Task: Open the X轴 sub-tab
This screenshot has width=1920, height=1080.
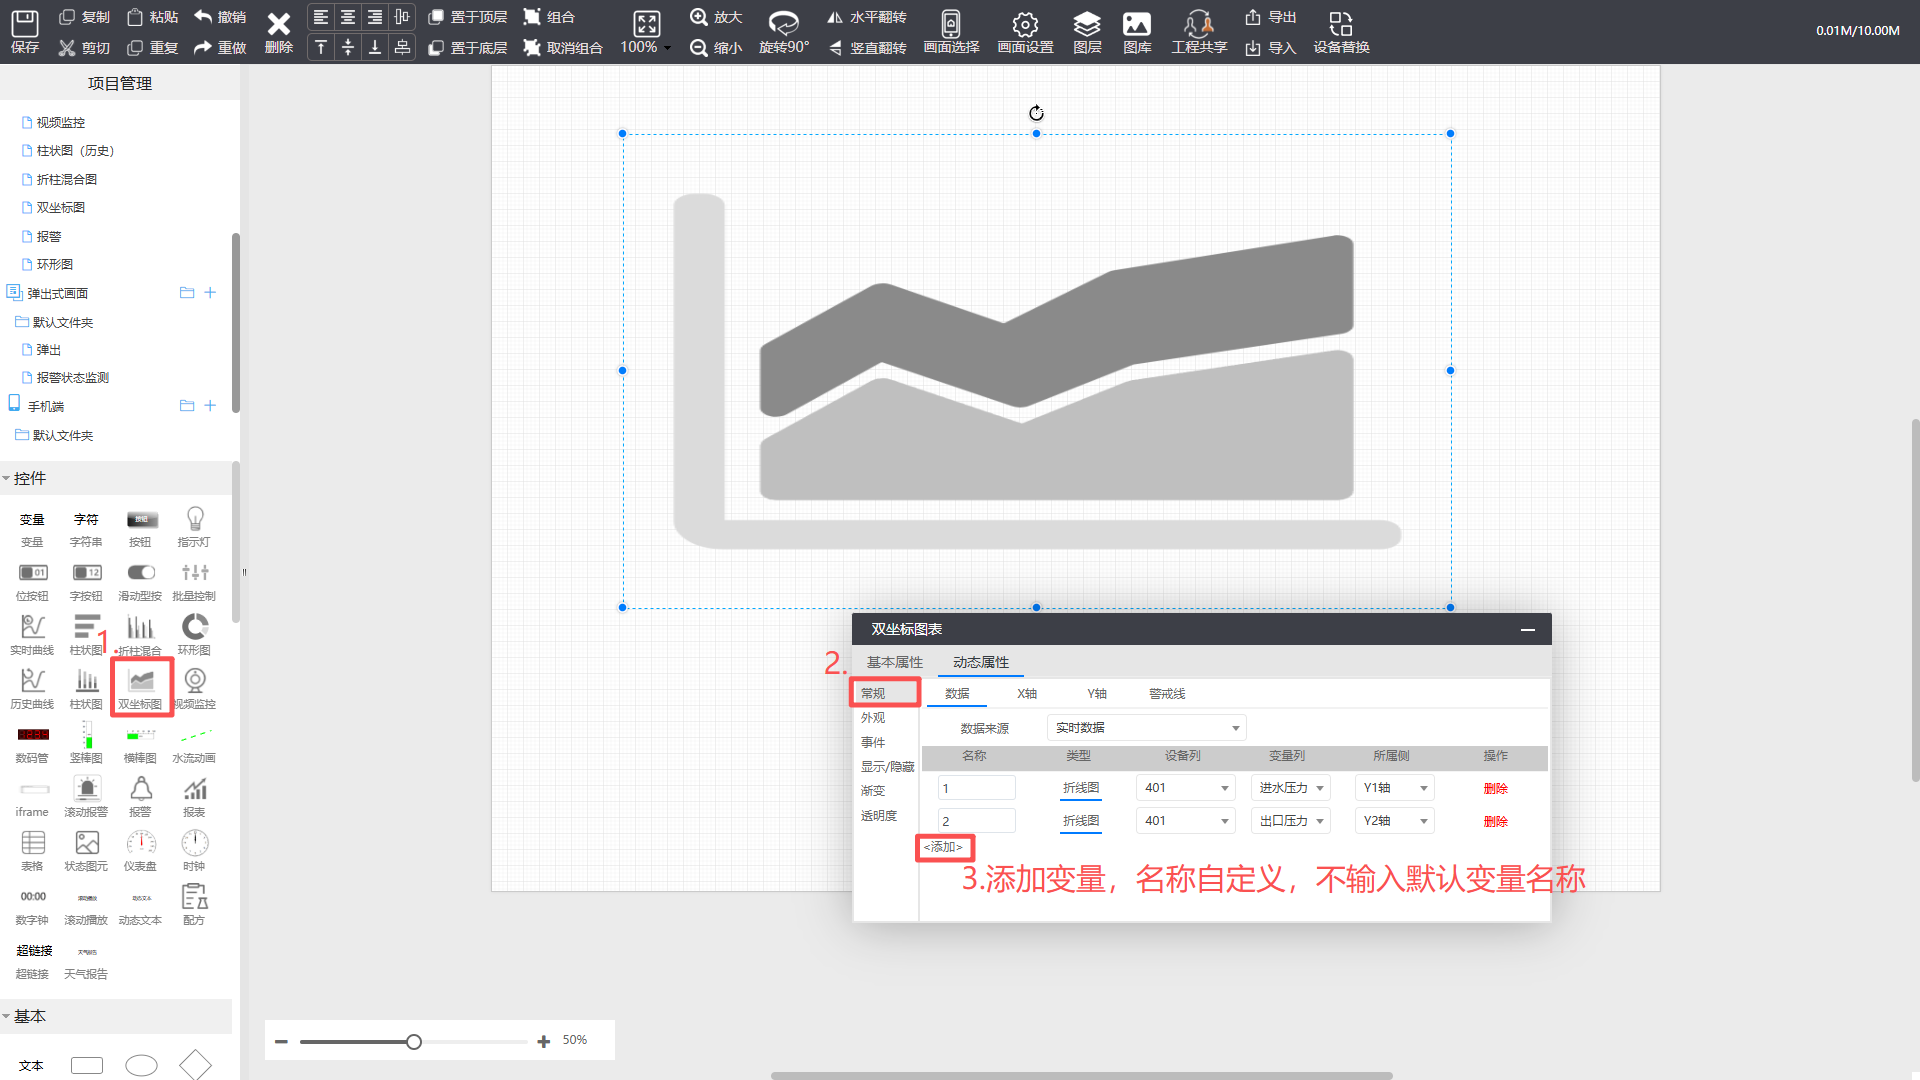Action: point(1027,694)
